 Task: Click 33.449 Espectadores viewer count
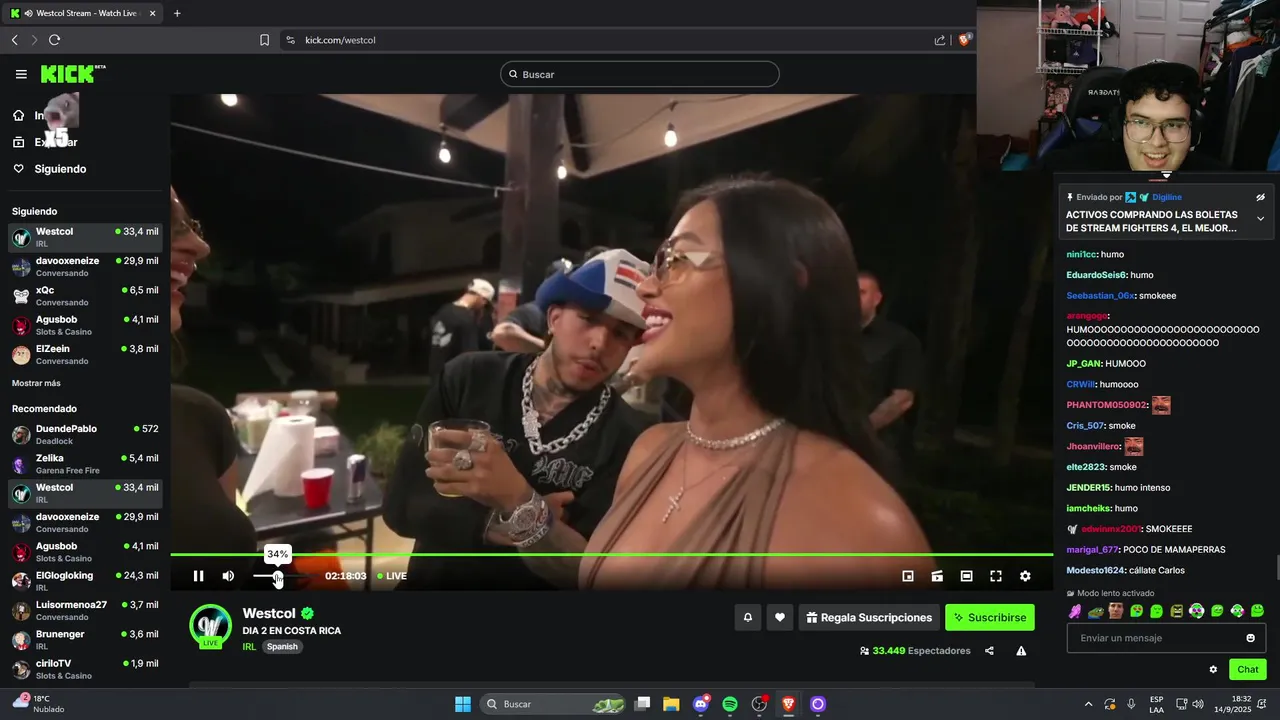915,651
